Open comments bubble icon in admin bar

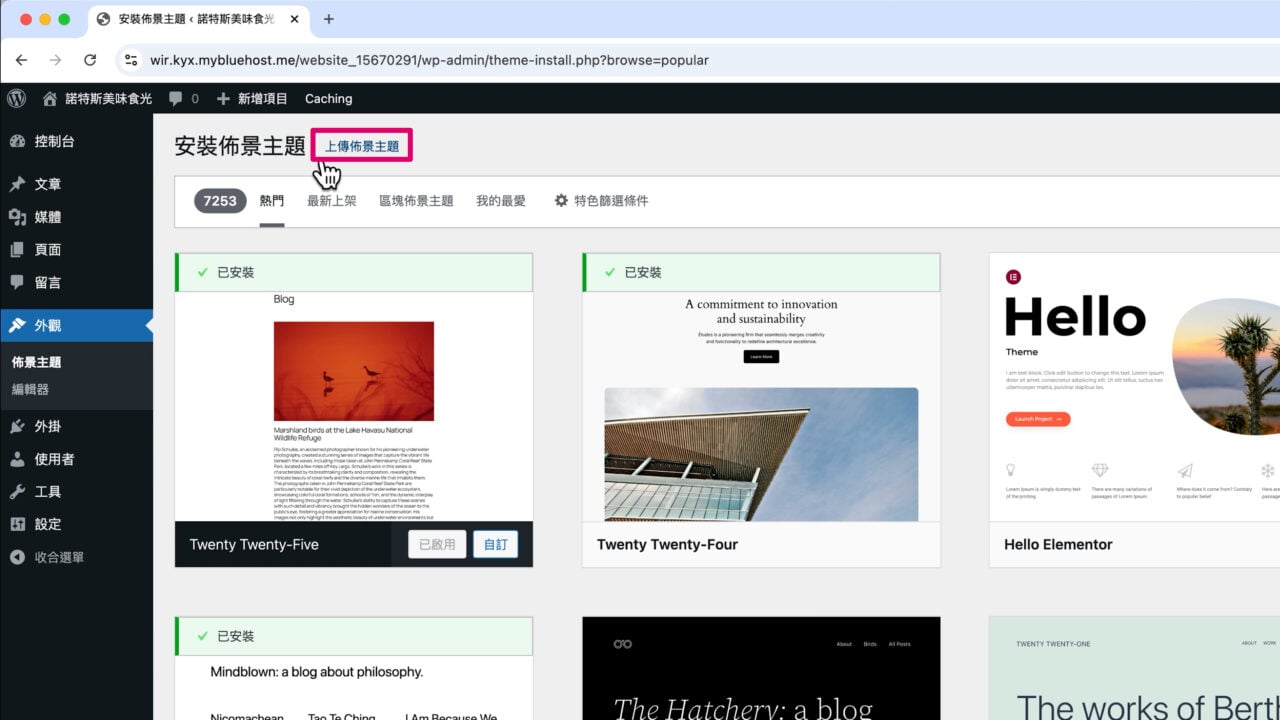pos(176,99)
